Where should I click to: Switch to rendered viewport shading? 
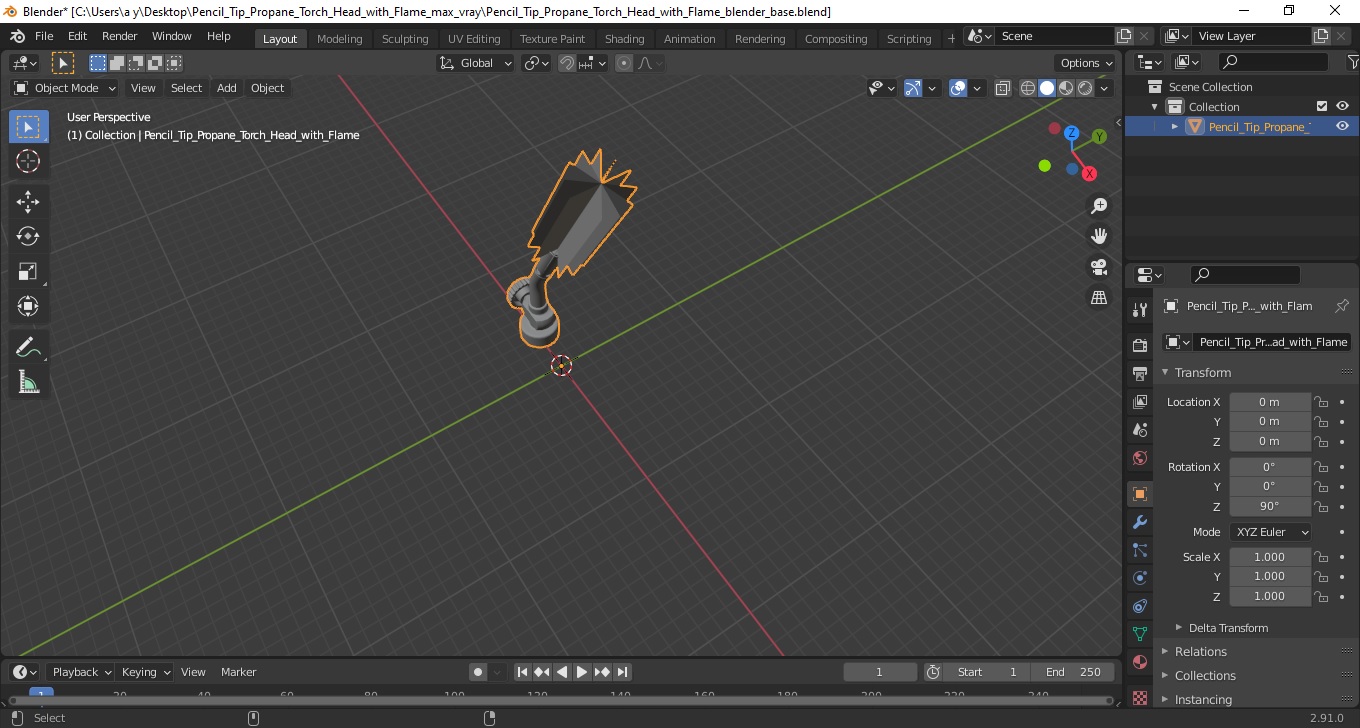[x=1085, y=88]
